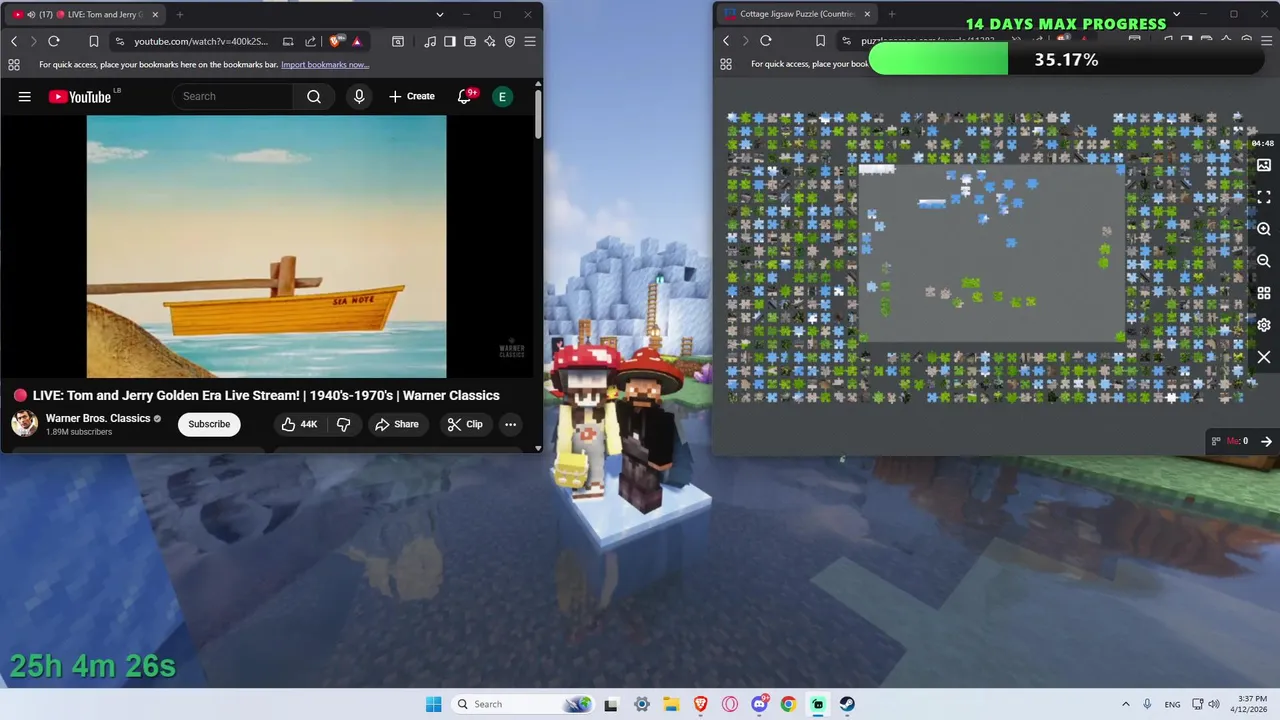Open the more actions three-dot menu

pos(510,424)
